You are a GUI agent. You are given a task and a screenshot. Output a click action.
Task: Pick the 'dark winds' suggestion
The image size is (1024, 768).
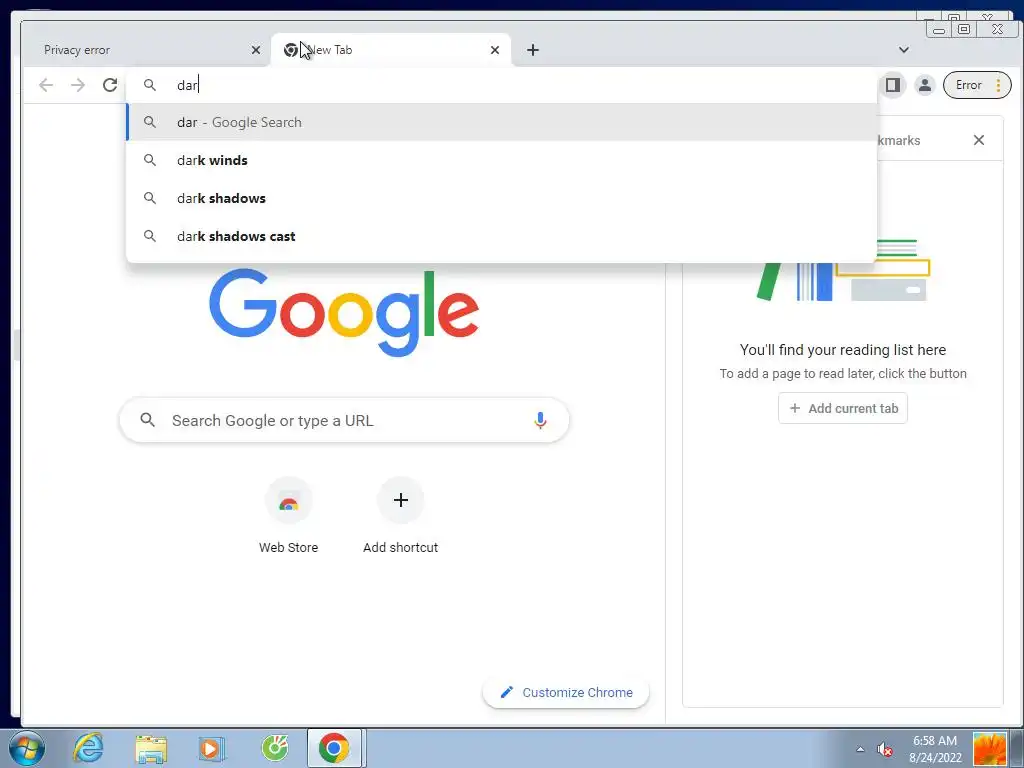pos(502,160)
